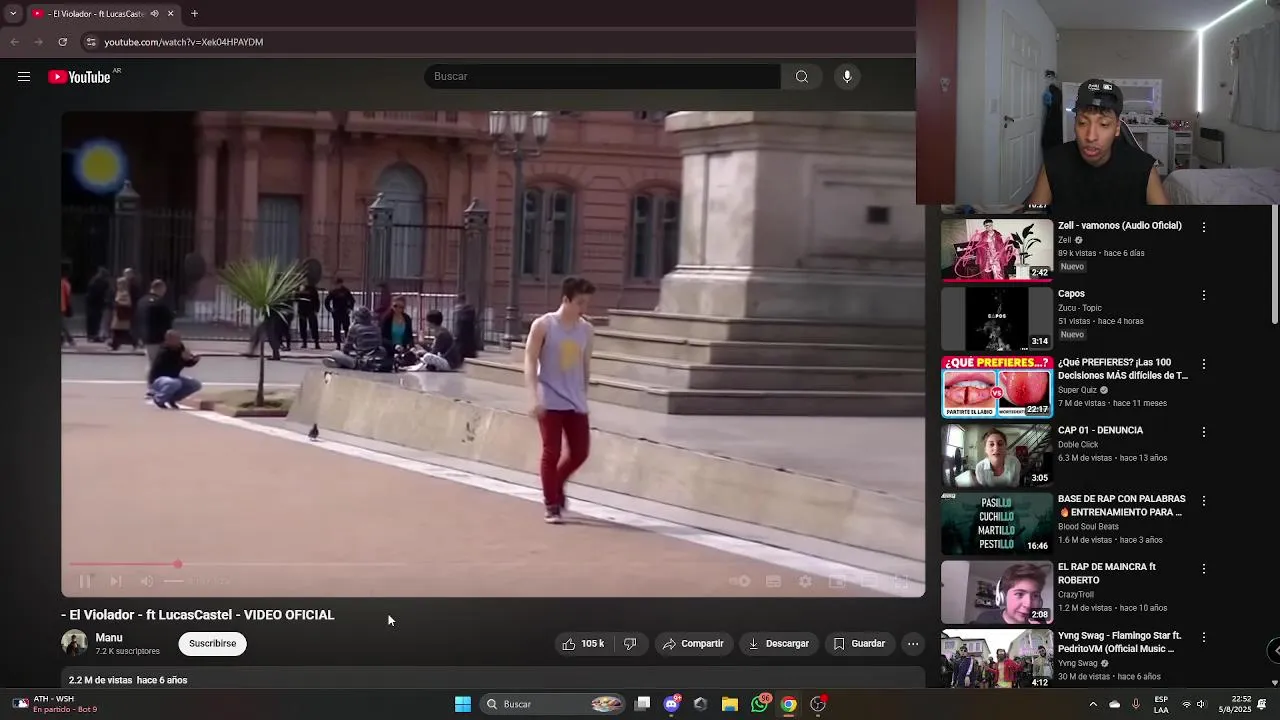The width and height of the screenshot is (1280, 720).
Task: Show hidden system tray icons chevron
Action: tap(1093, 704)
